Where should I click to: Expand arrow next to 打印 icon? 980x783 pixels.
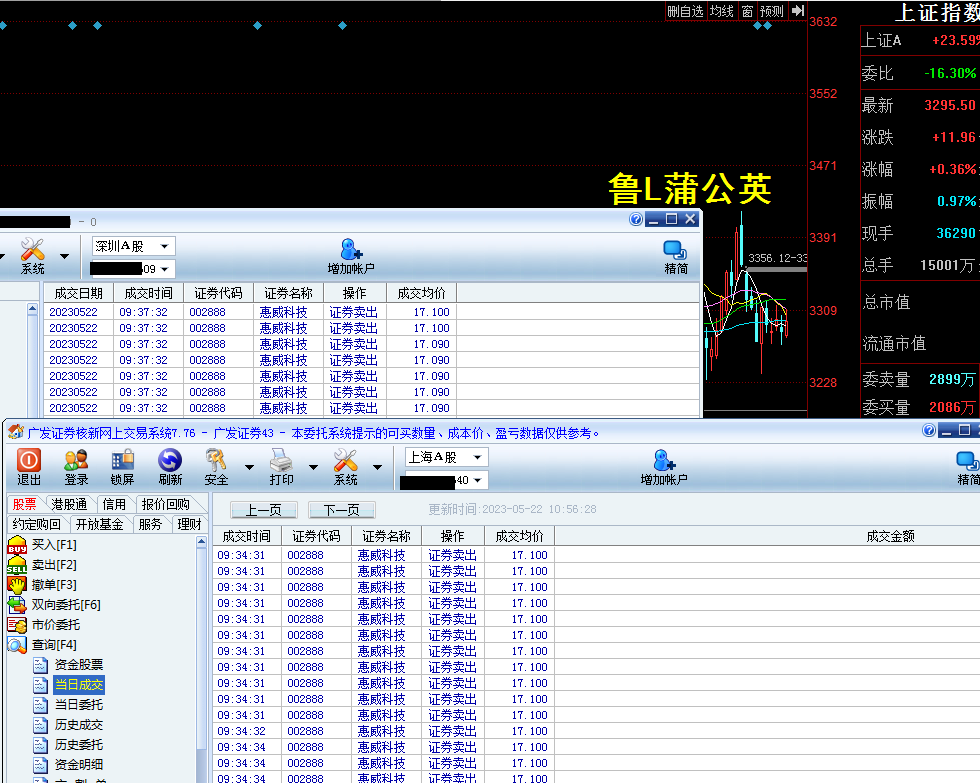pos(313,467)
